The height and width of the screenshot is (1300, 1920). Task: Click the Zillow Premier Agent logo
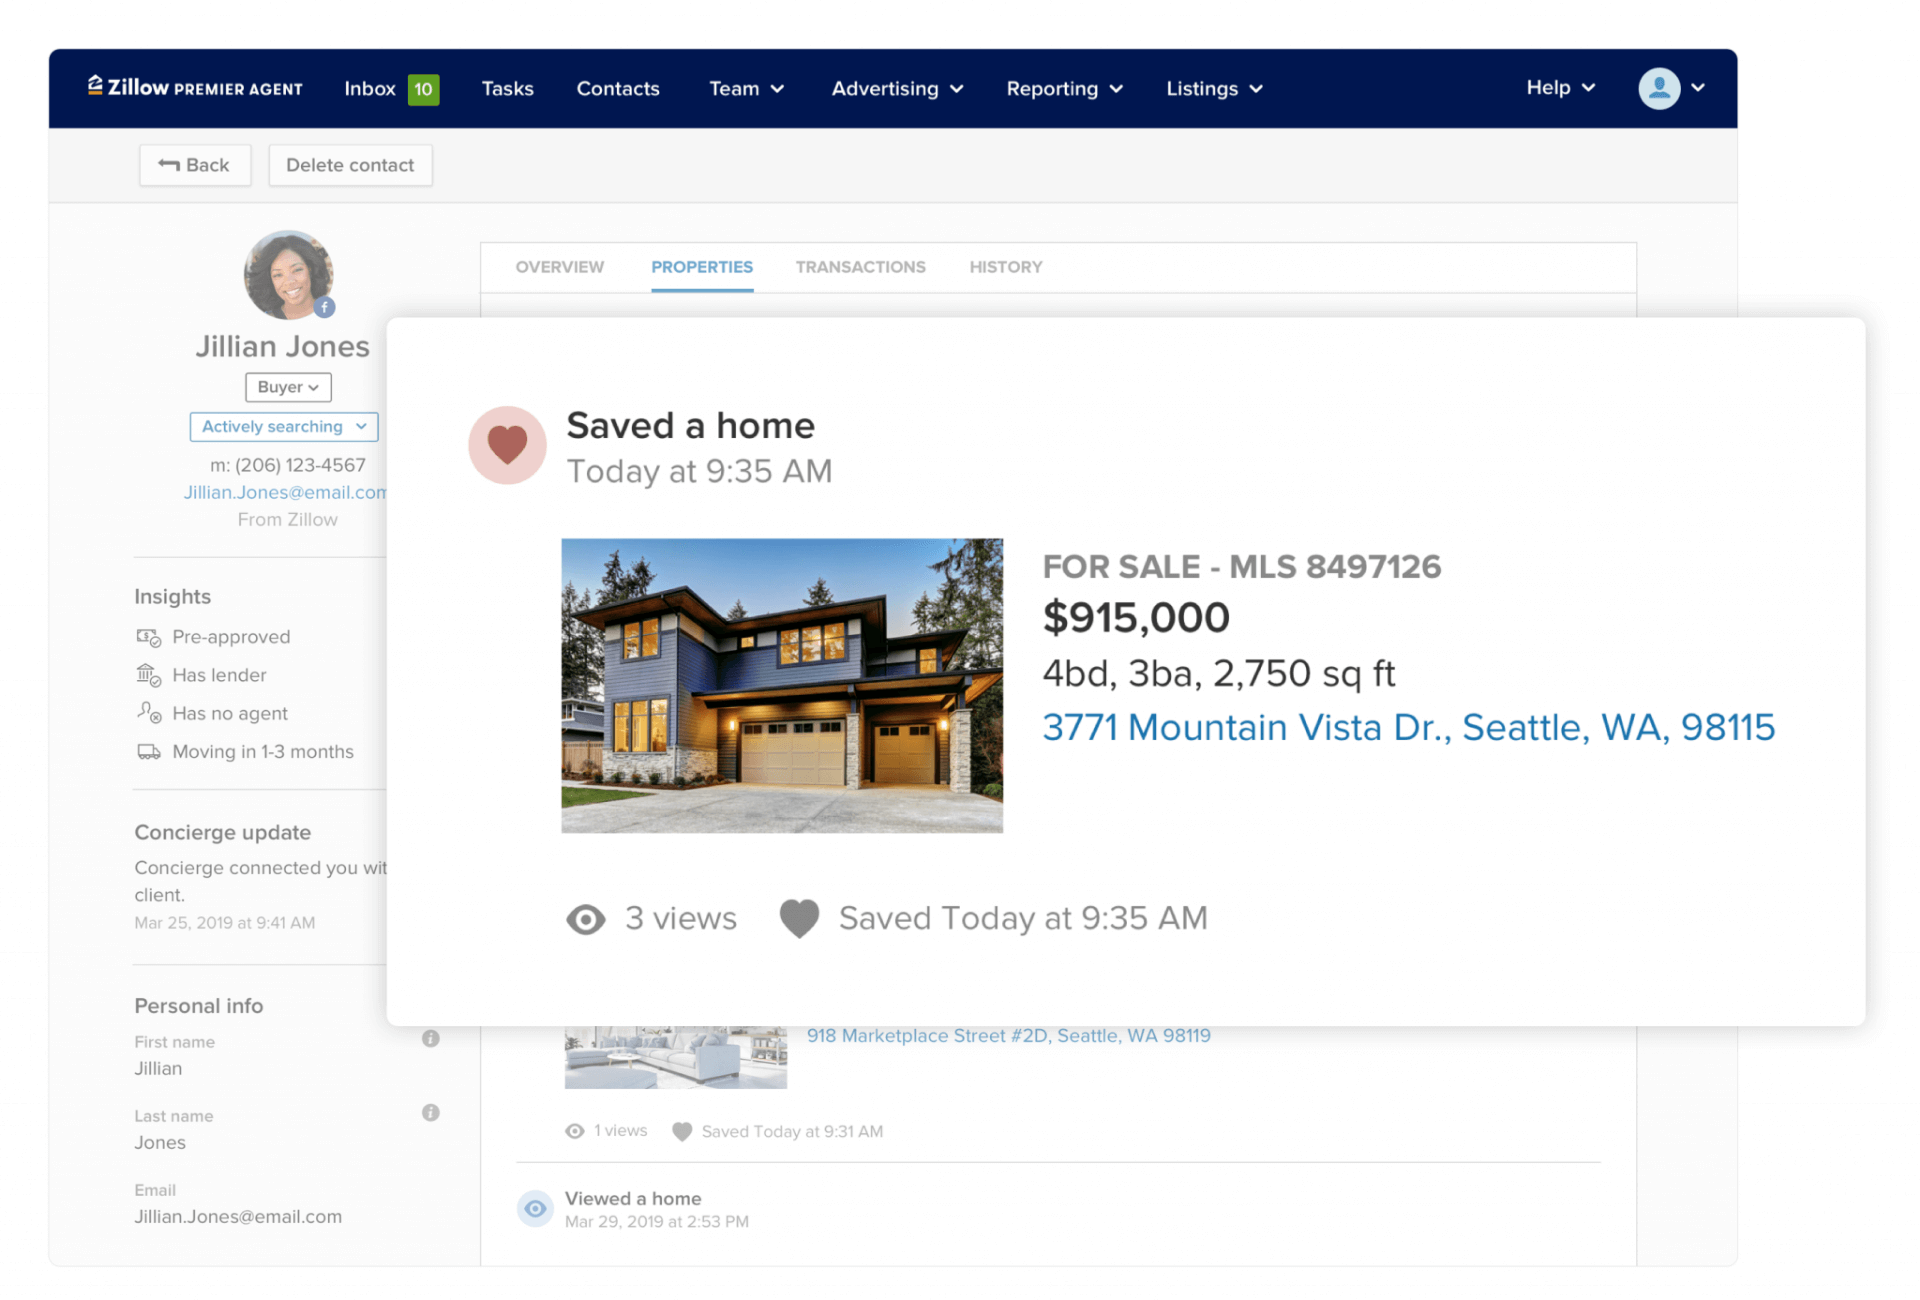(x=194, y=88)
